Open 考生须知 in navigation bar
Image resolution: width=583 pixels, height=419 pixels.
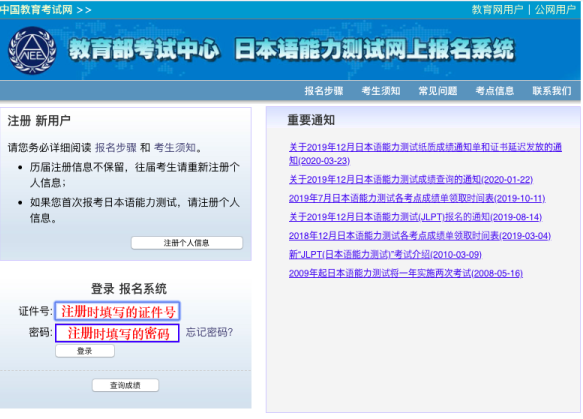[x=381, y=91]
